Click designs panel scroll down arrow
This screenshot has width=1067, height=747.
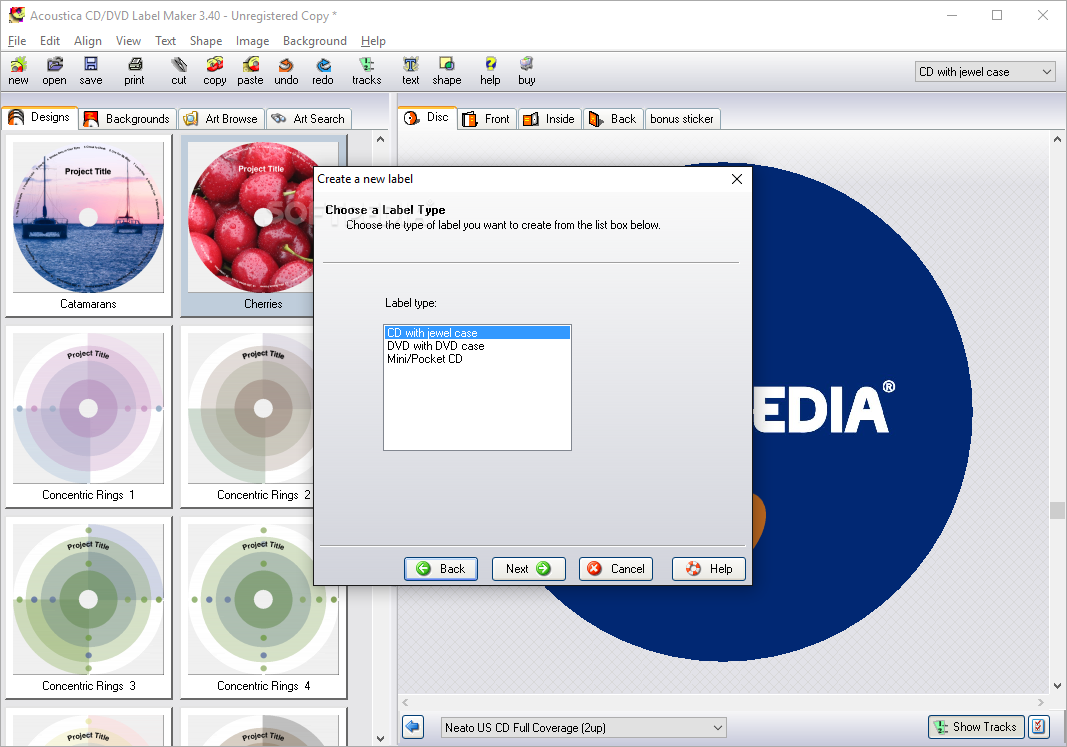(x=380, y=738)
